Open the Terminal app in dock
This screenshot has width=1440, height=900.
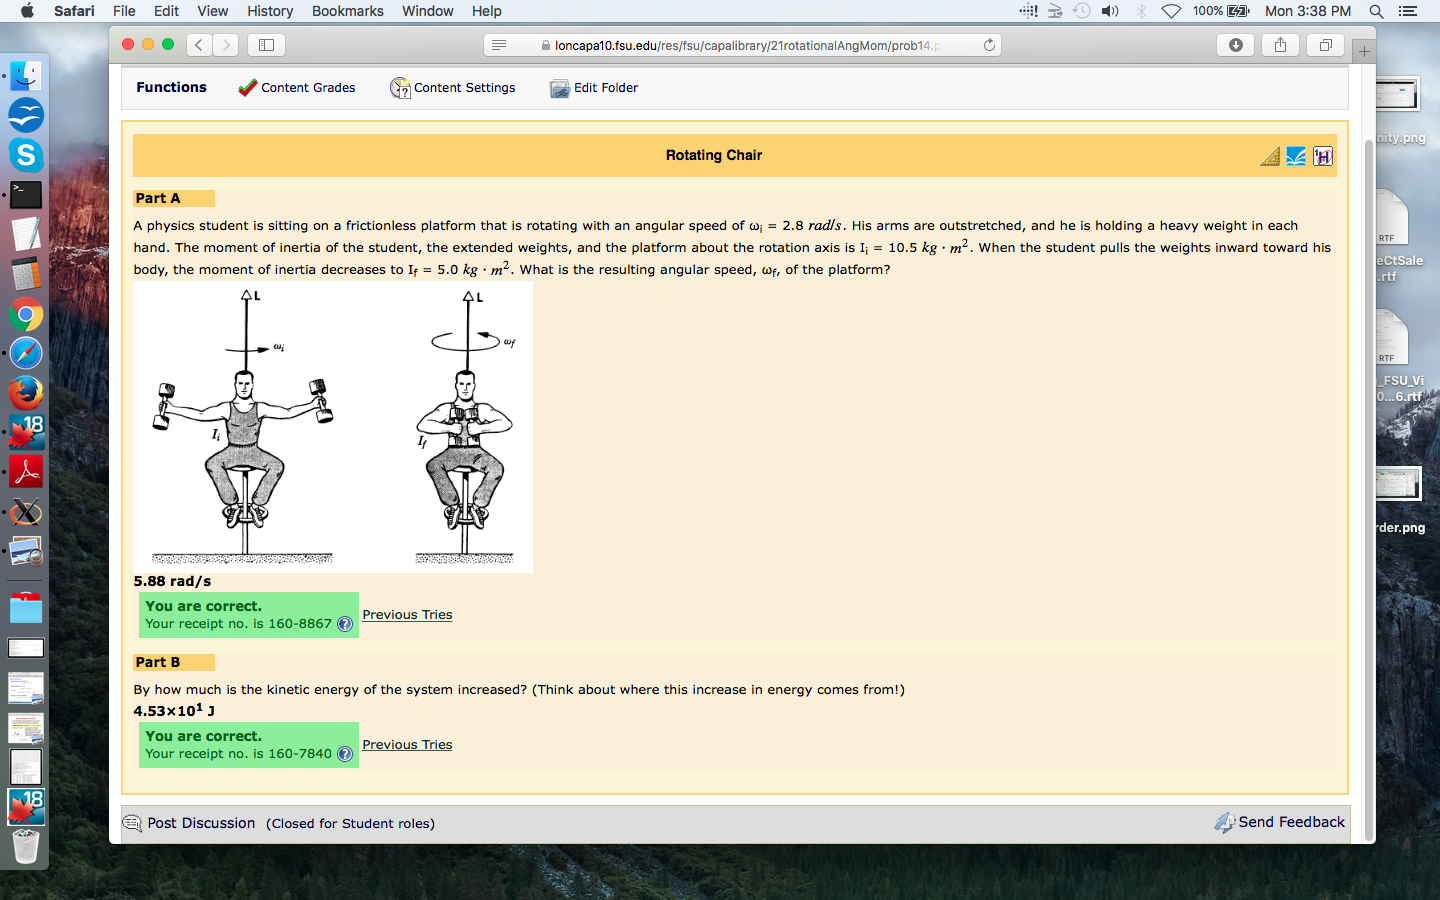(26, 194)
